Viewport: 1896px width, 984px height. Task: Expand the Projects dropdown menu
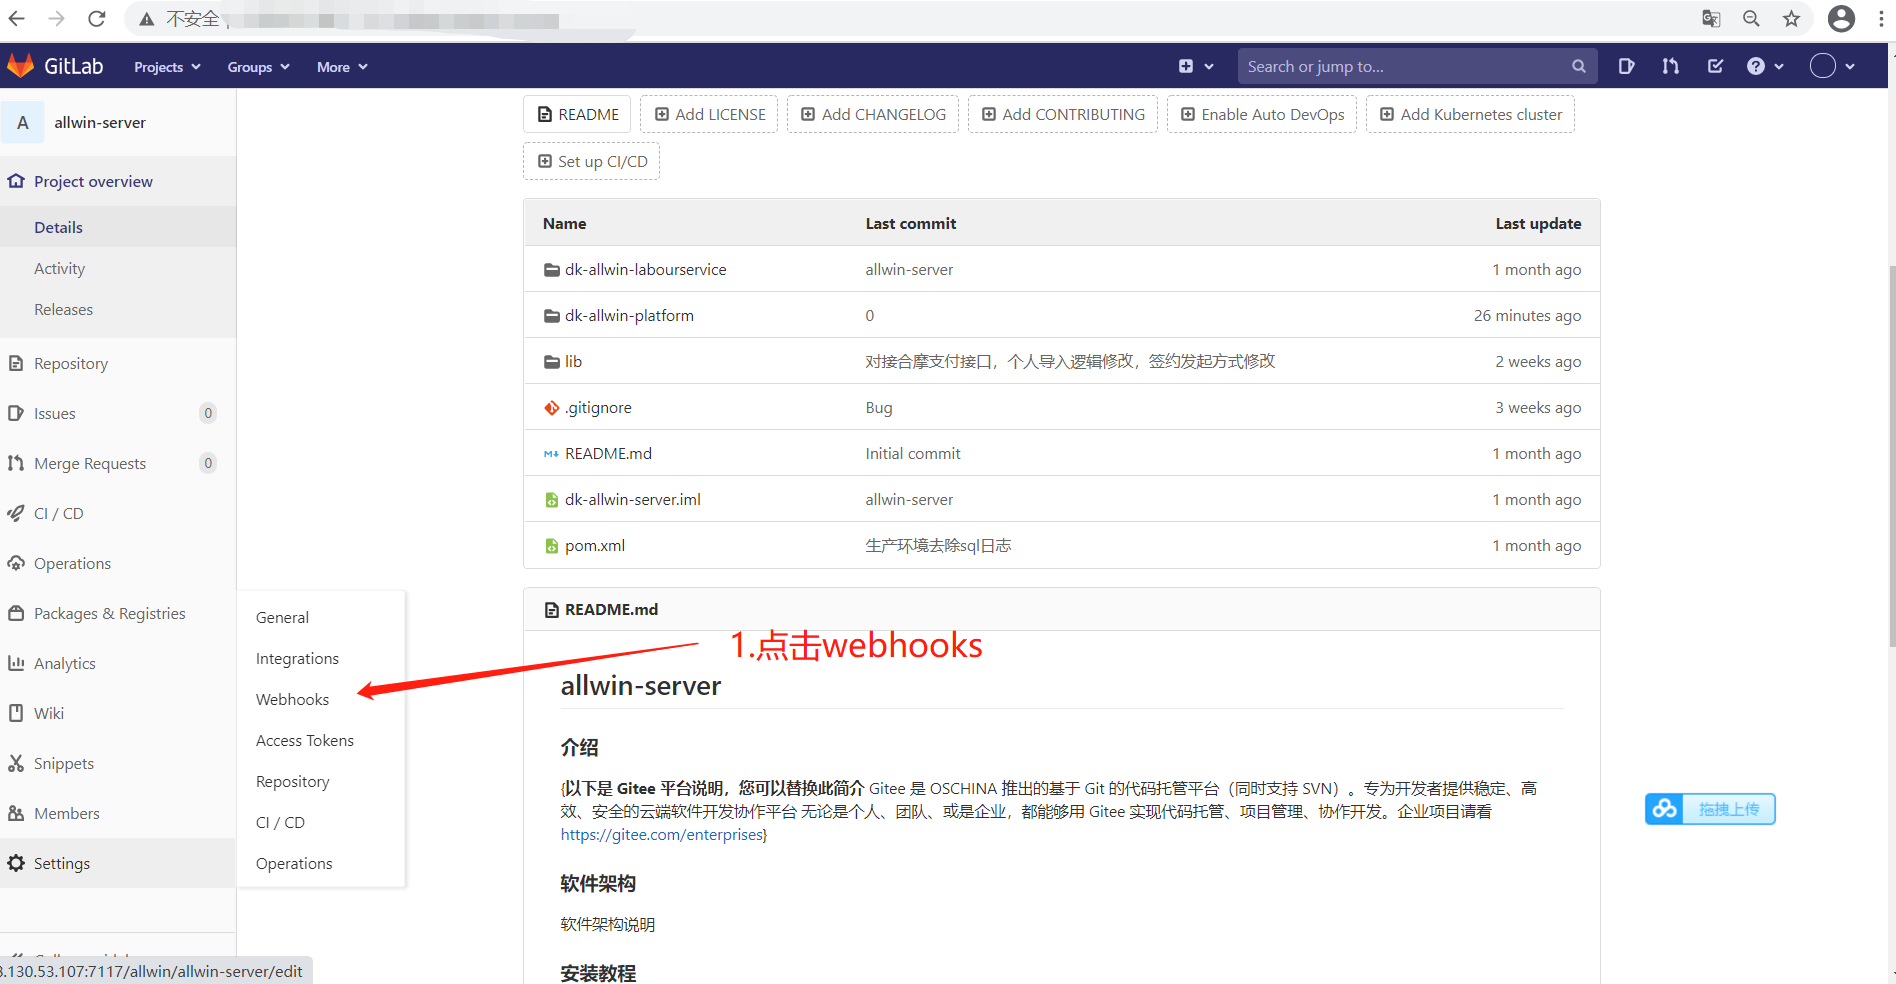[x=167, y=67]
